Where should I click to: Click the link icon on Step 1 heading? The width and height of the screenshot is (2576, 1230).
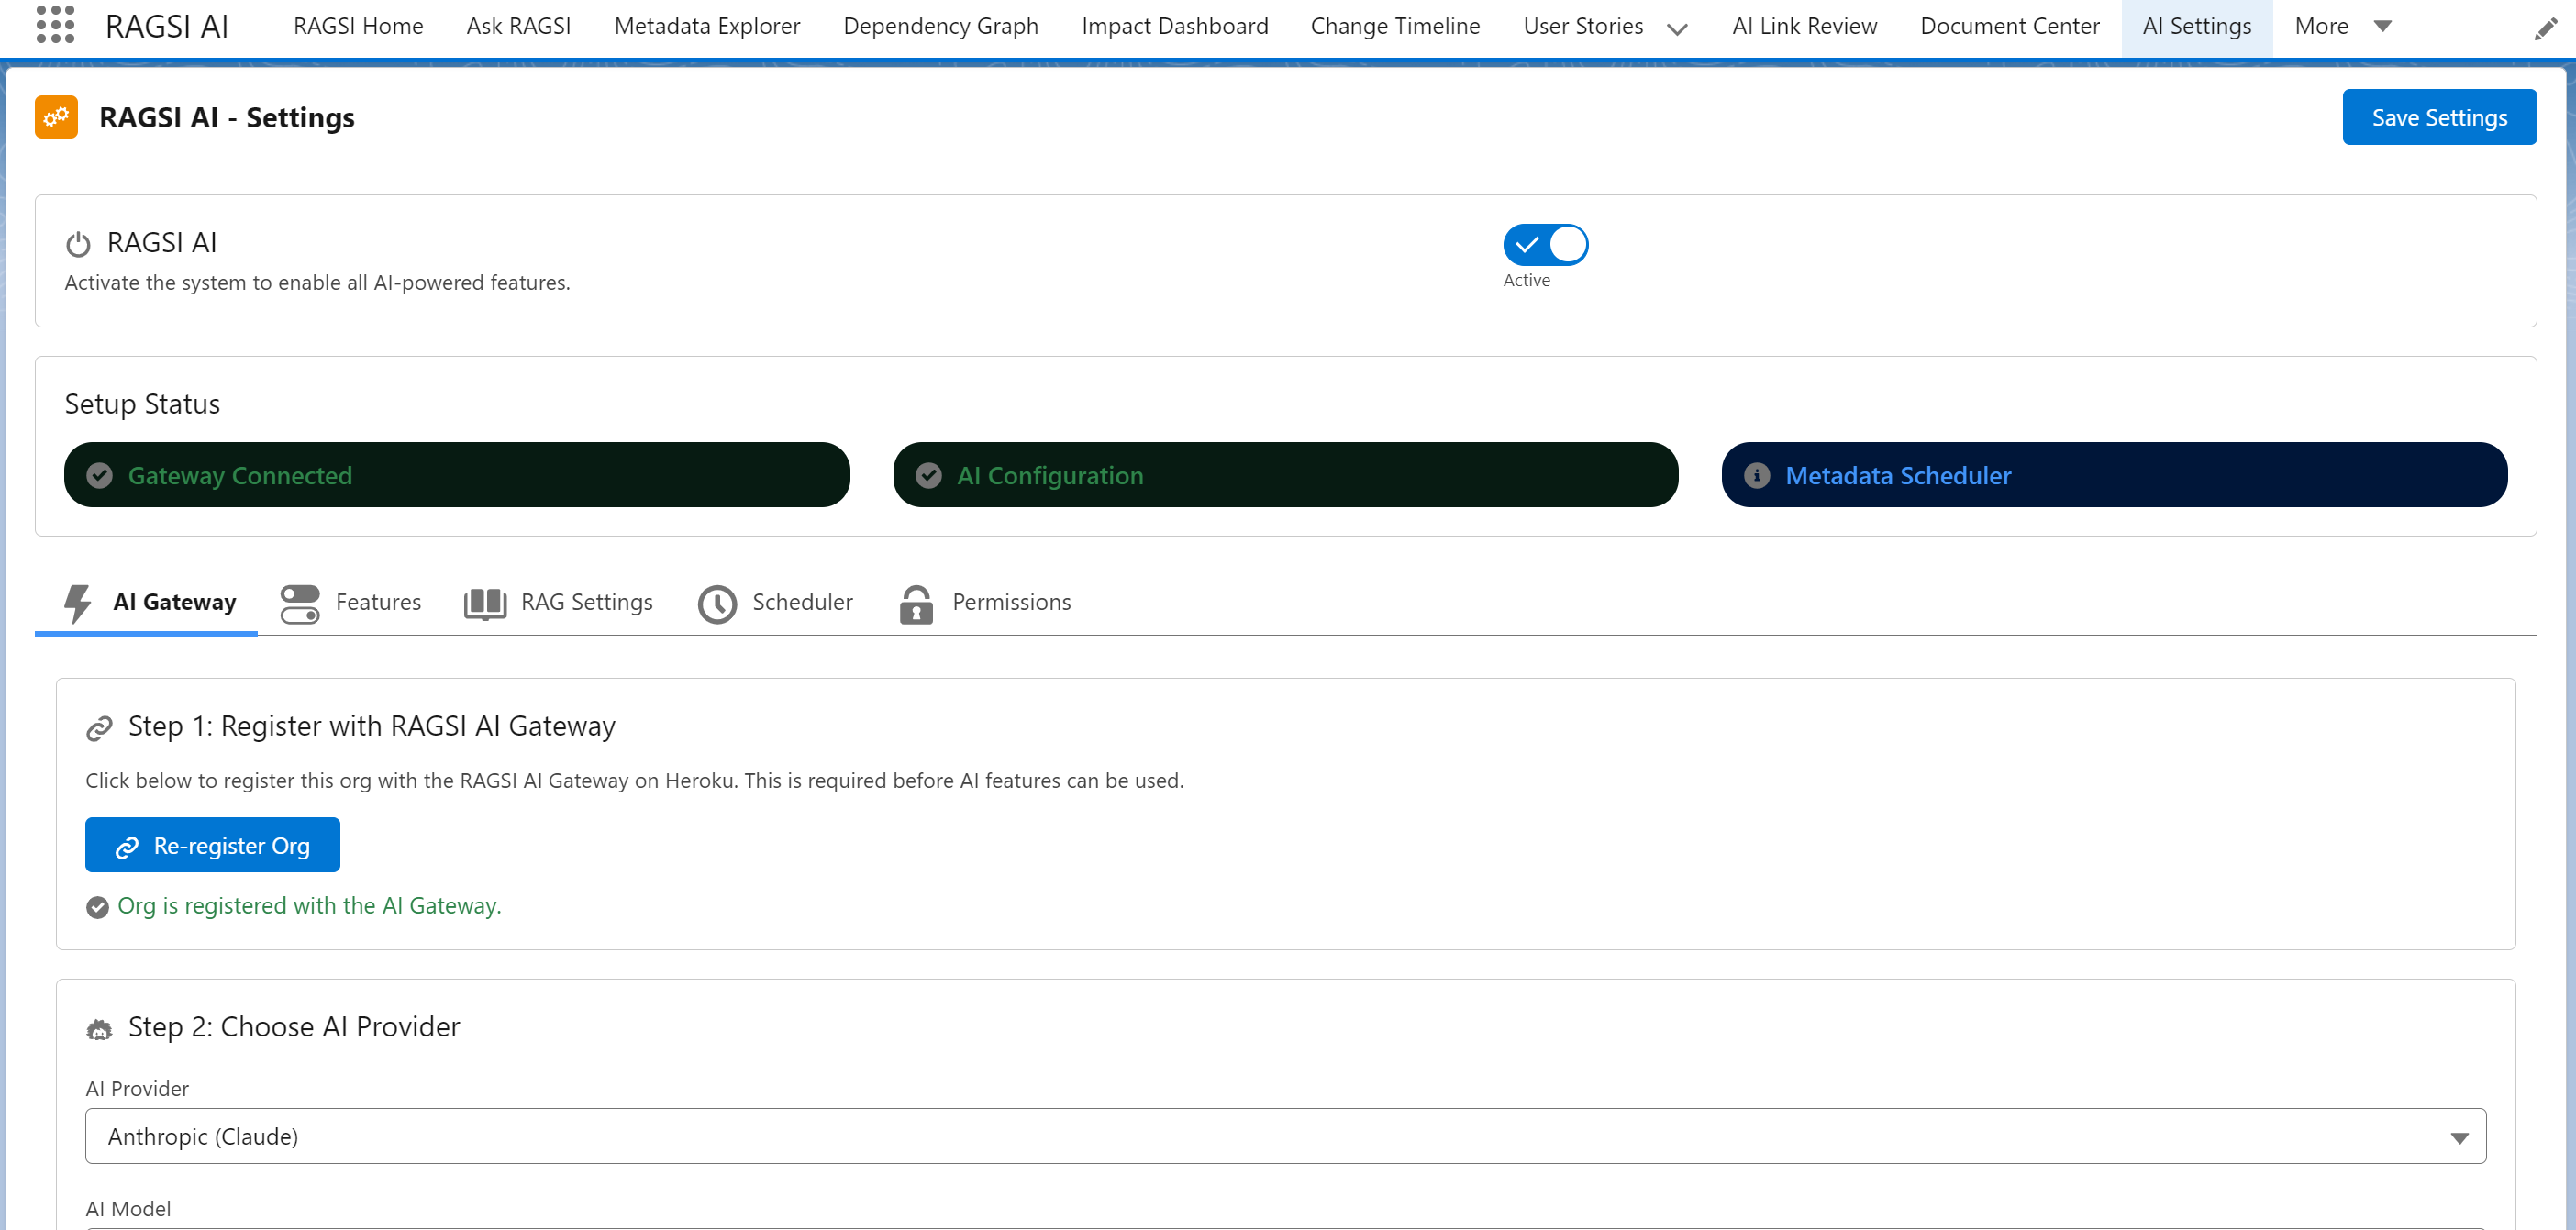tap(100, 727)
